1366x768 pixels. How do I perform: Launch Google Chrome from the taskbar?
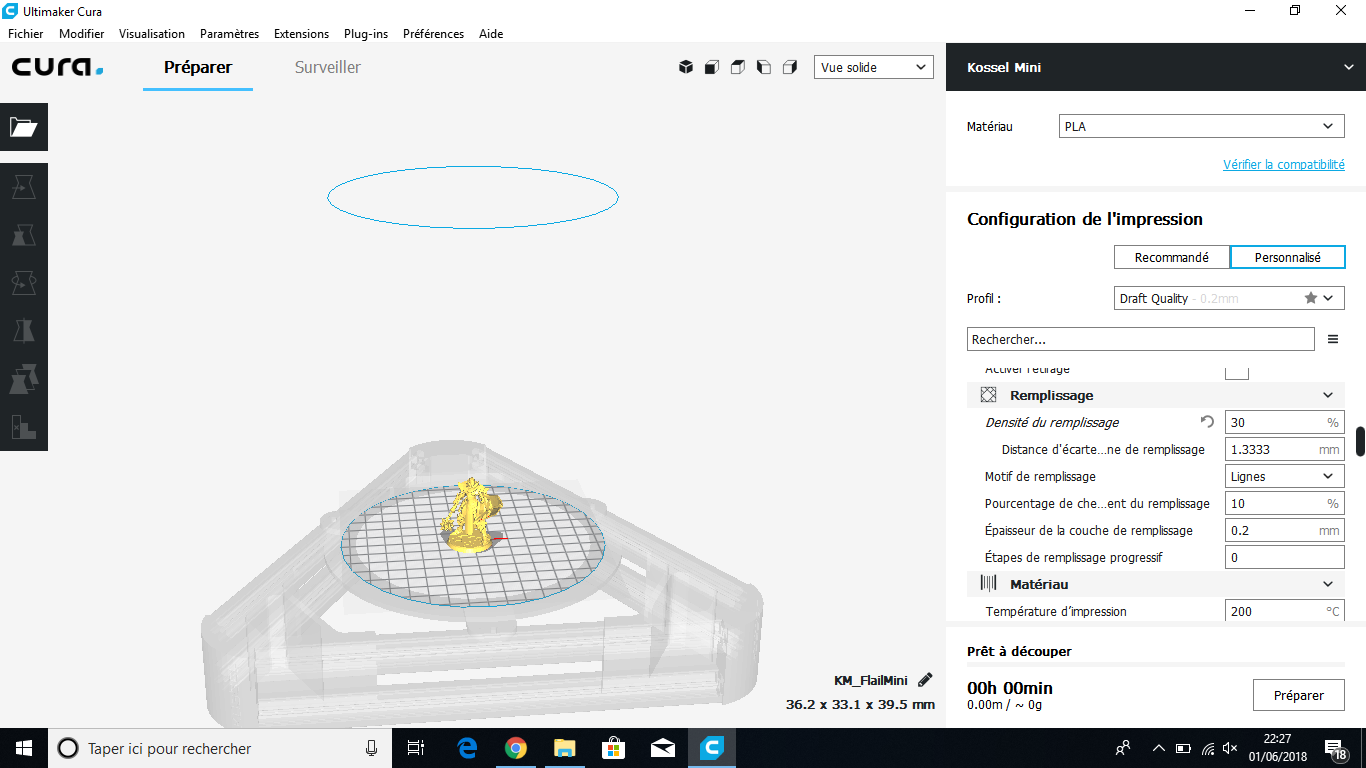point(516,748)
